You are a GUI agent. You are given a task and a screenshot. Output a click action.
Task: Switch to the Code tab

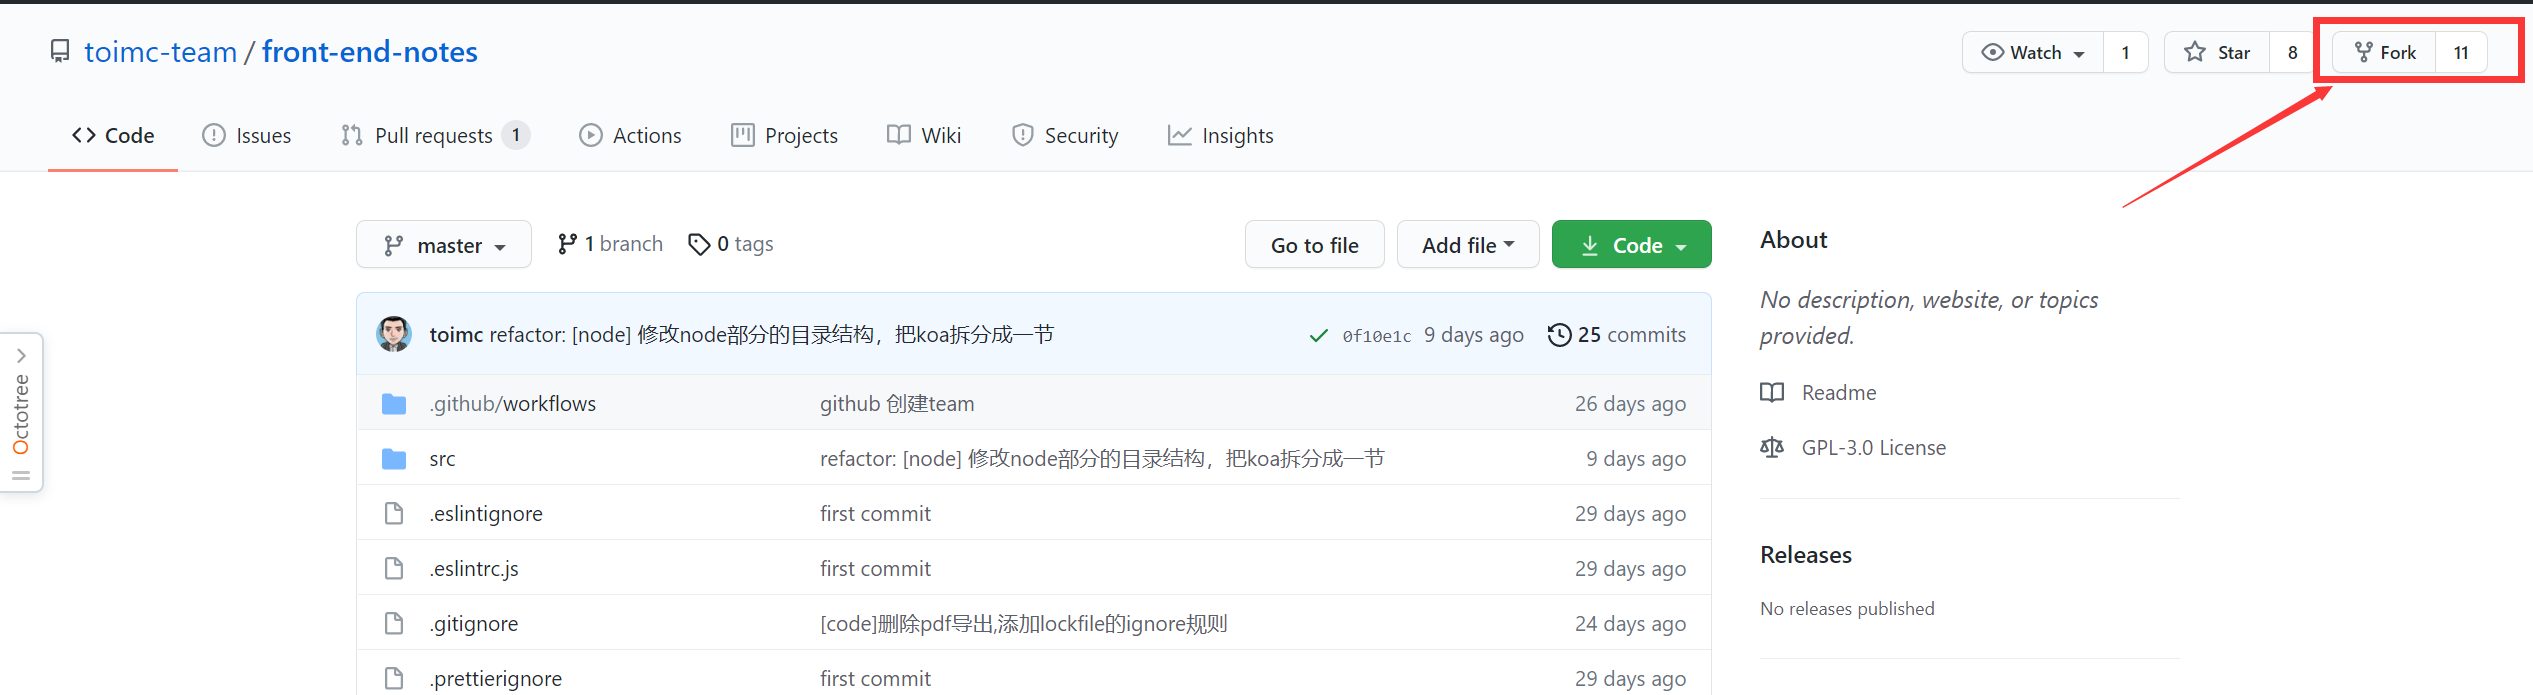coord(113,135)
